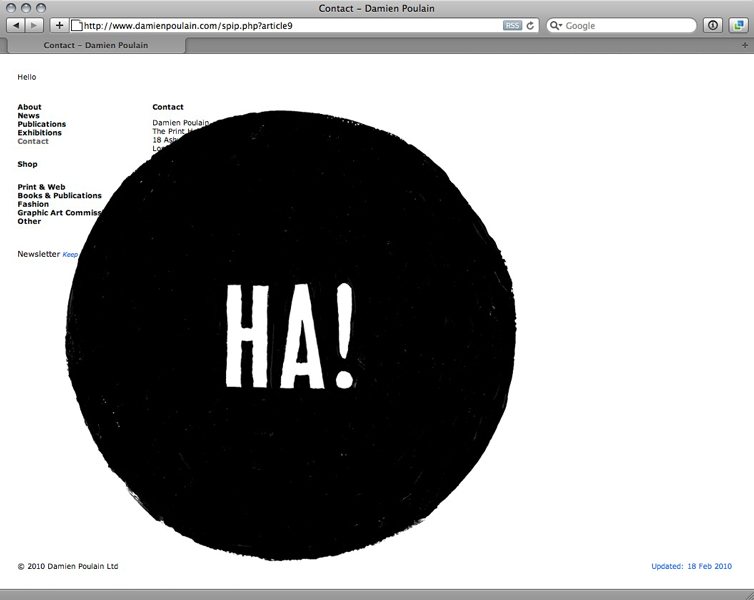This screenshot has width=754, height=600.
Task: Reload the page with the refresh icon
Action: click(x=530, y=25)
